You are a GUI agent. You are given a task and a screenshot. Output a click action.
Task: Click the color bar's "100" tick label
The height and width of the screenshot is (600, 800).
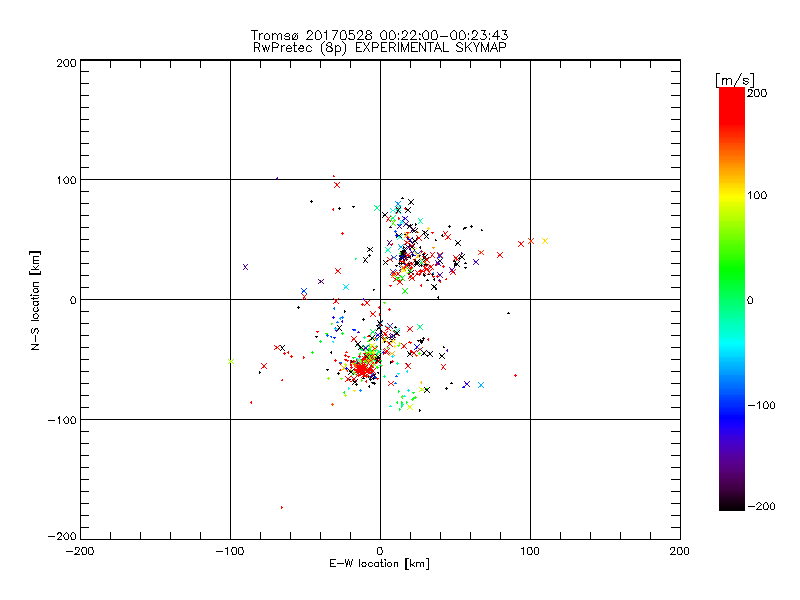[757, 195]
